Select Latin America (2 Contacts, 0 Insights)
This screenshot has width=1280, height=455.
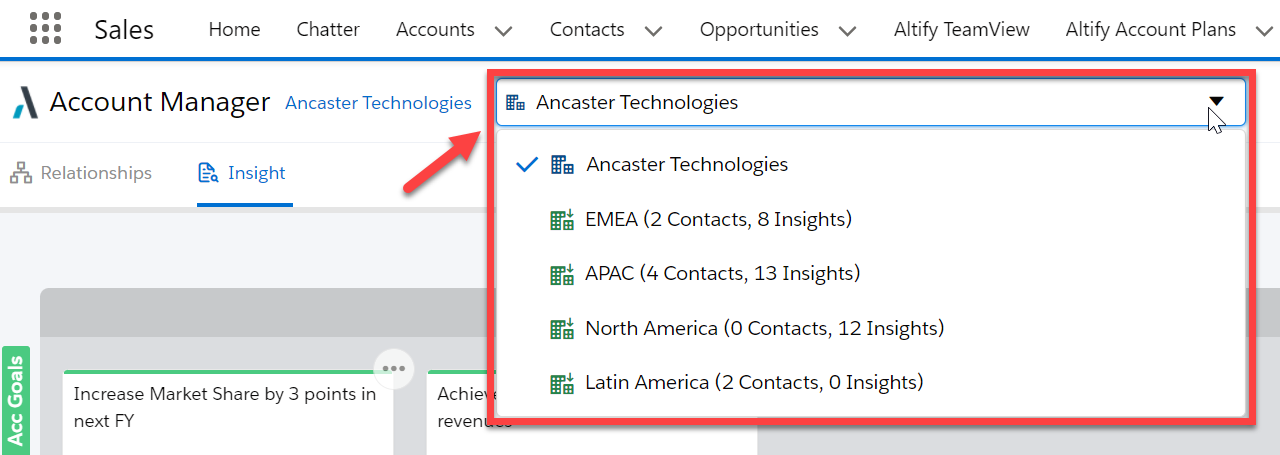[x=871, y=382]
